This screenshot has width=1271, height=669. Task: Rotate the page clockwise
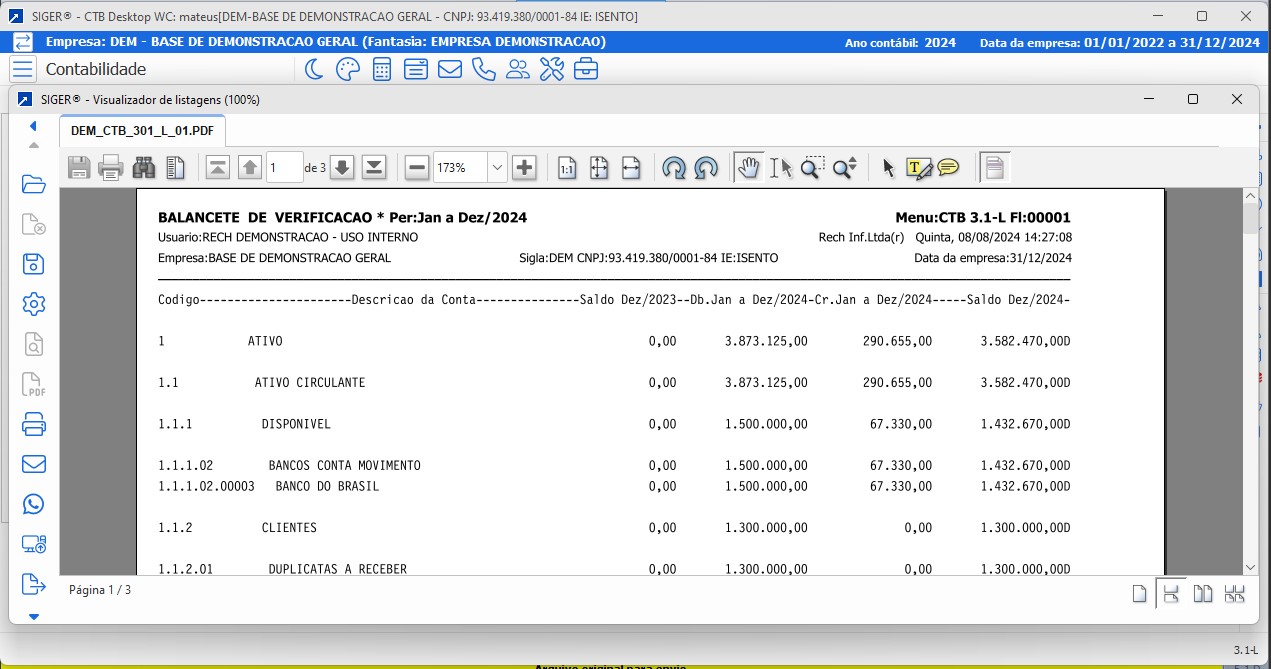(x=674, y=168)
